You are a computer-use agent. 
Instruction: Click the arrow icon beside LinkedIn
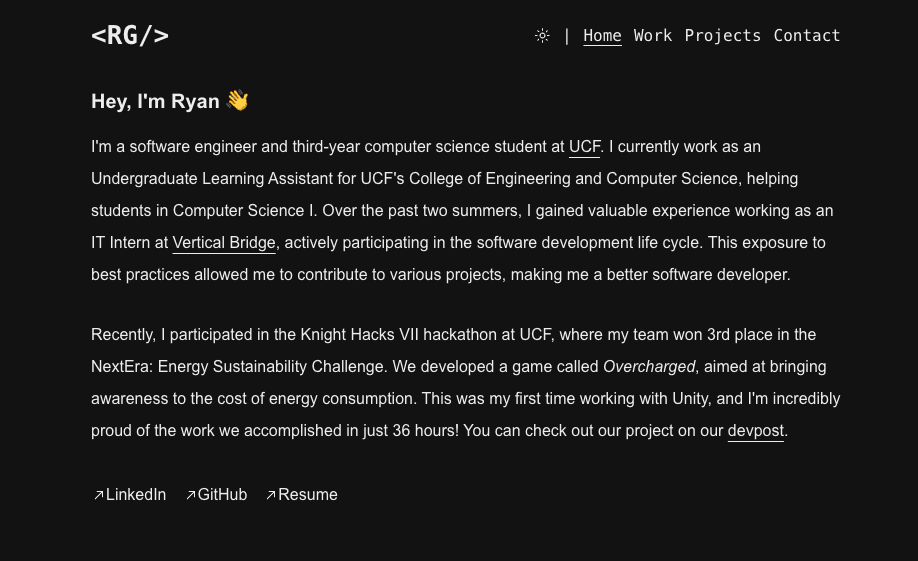99,495
